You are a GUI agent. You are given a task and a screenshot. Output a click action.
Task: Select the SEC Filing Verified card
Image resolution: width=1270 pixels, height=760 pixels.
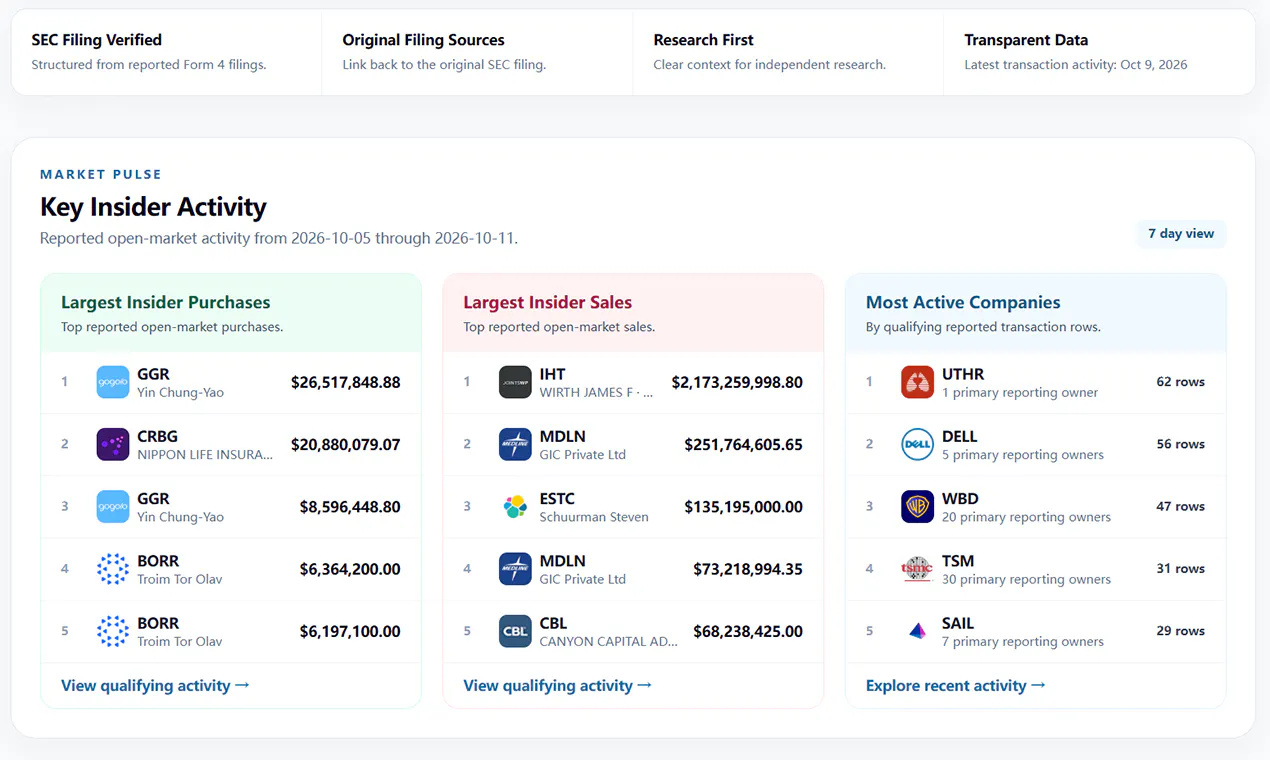pos(166,52)
